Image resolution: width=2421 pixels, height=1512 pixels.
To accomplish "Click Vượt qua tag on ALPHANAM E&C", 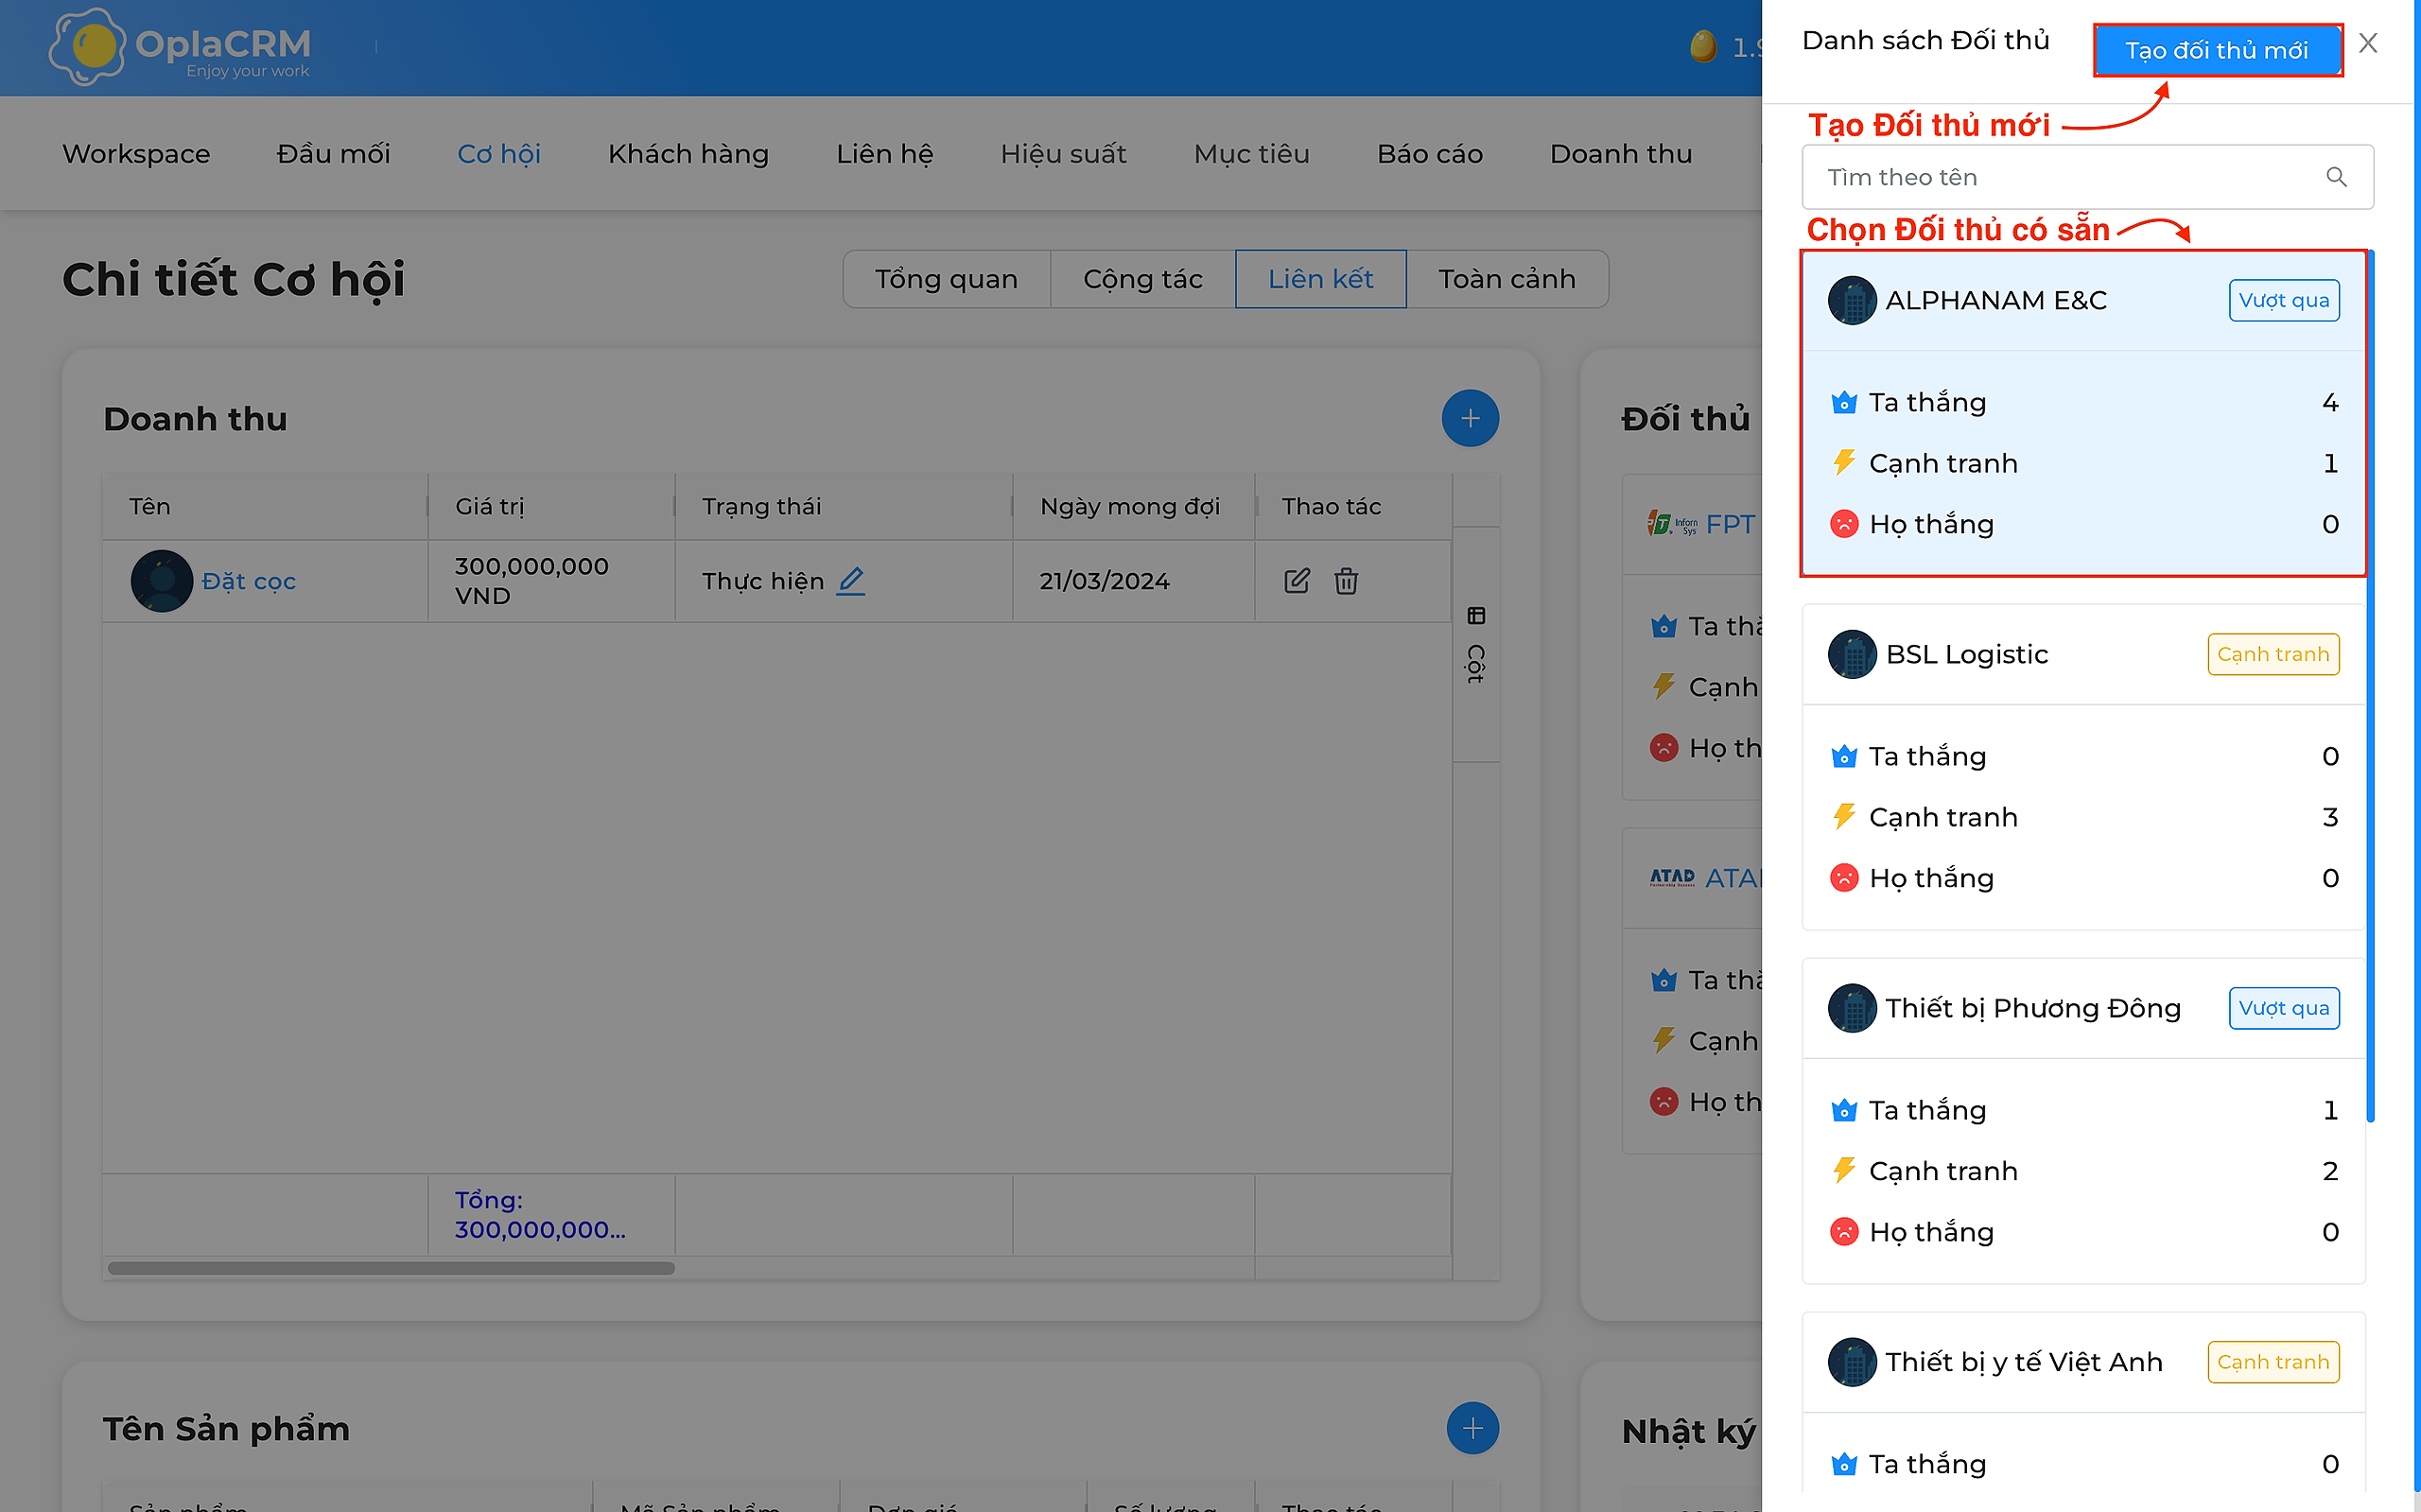I will (x=2284, y=300).
